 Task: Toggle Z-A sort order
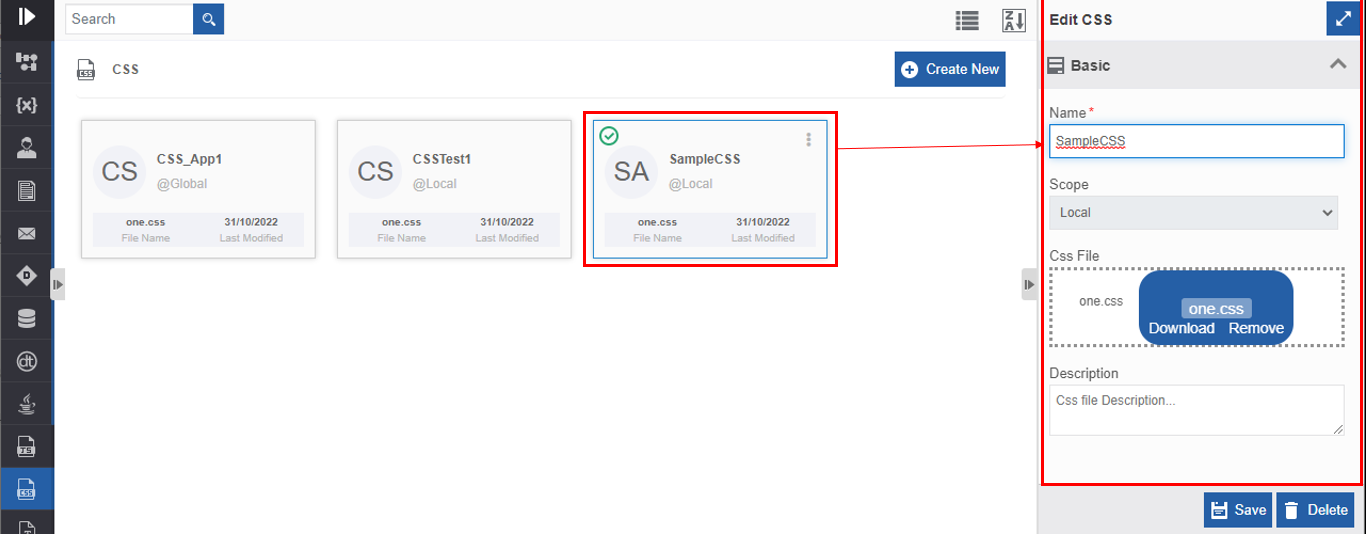1014,20
